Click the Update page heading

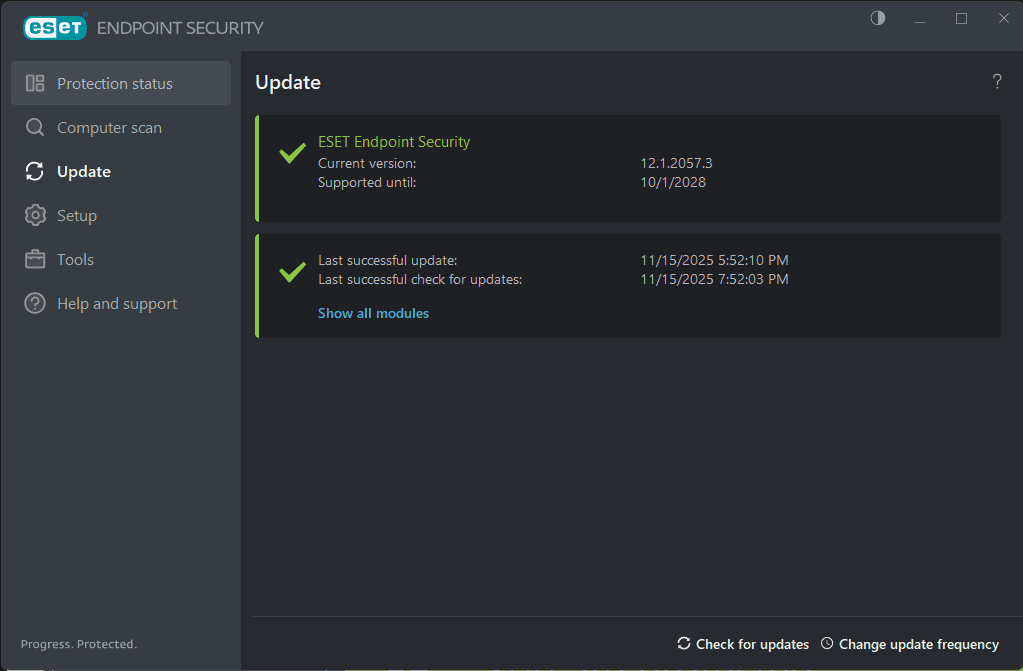click(288, 82)
